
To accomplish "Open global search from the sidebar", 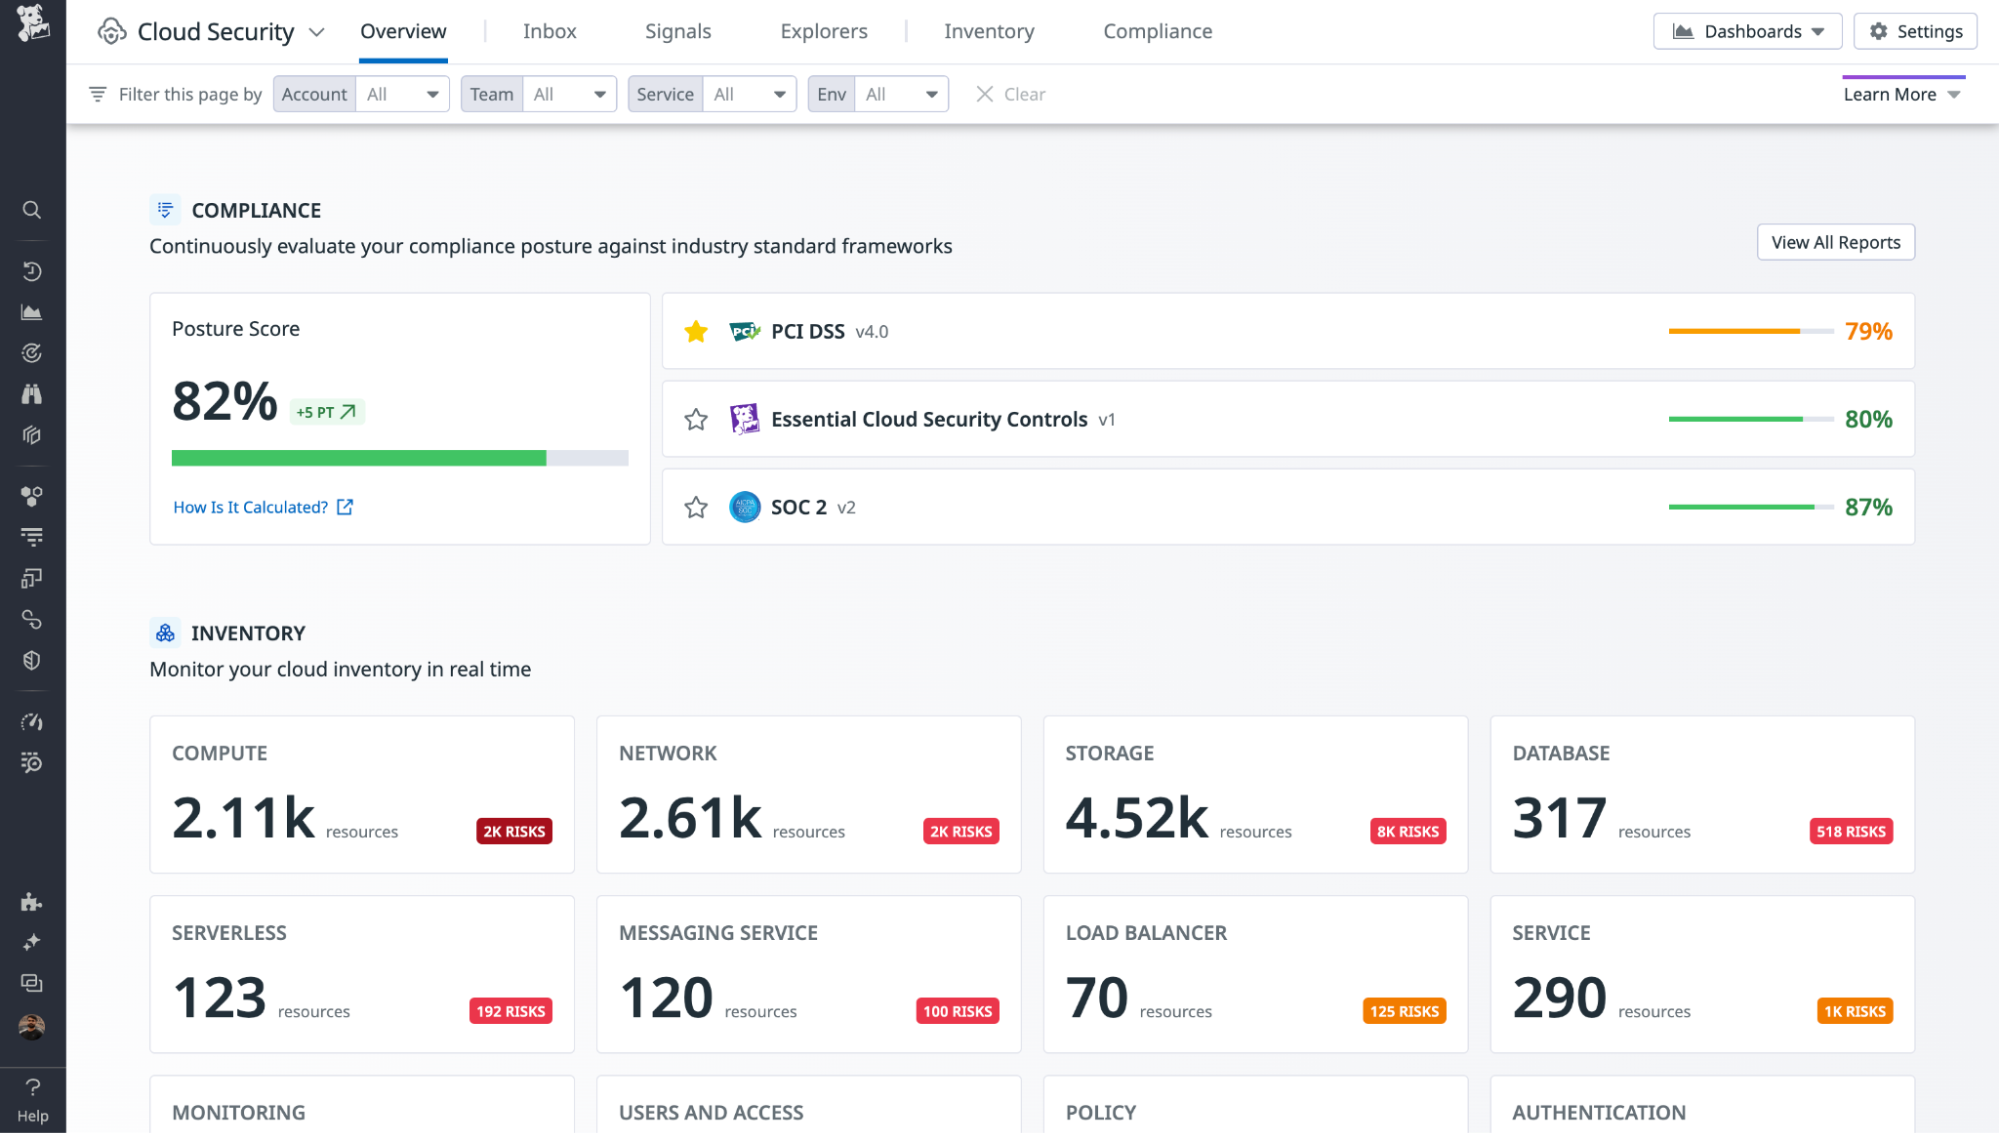I will (32, 210).
